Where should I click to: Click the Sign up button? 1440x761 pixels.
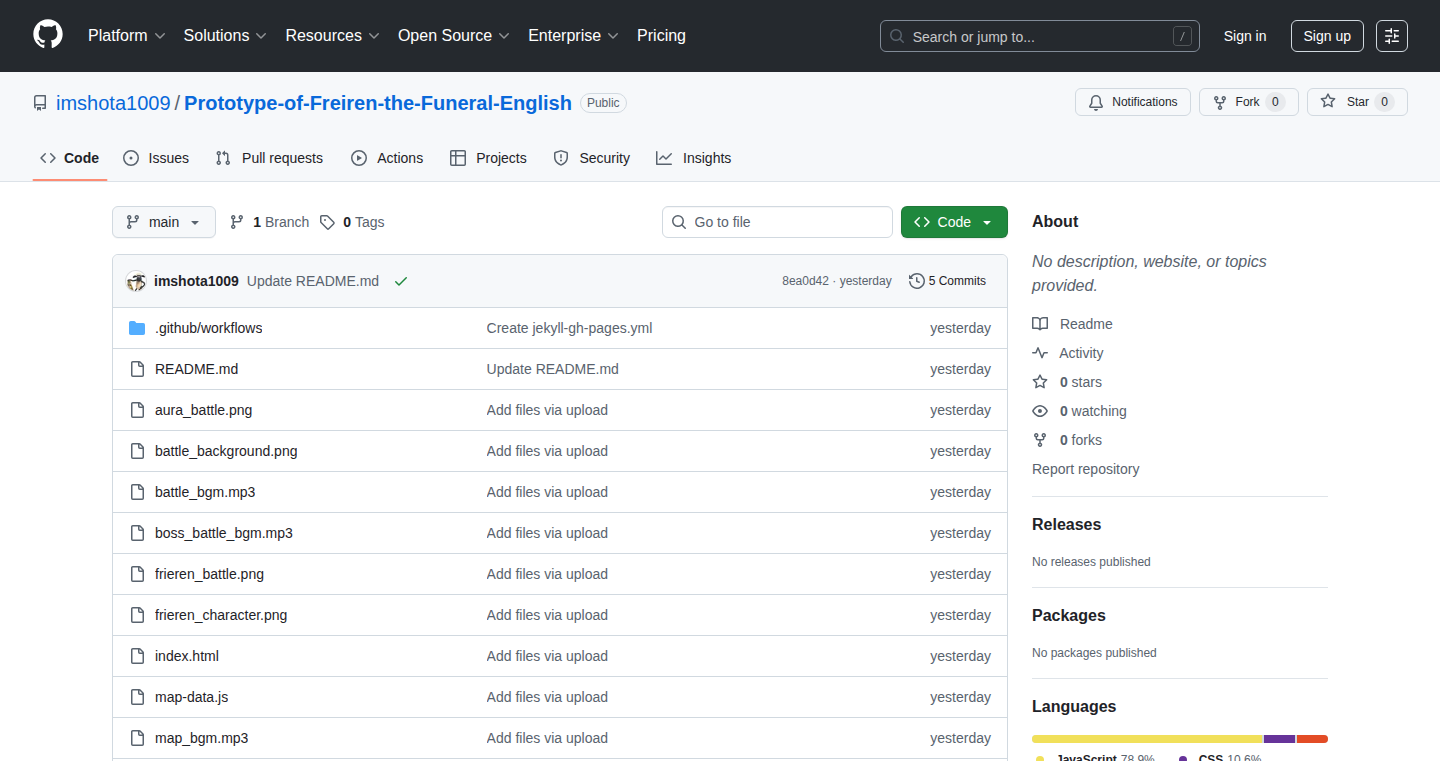(1327, 36)
